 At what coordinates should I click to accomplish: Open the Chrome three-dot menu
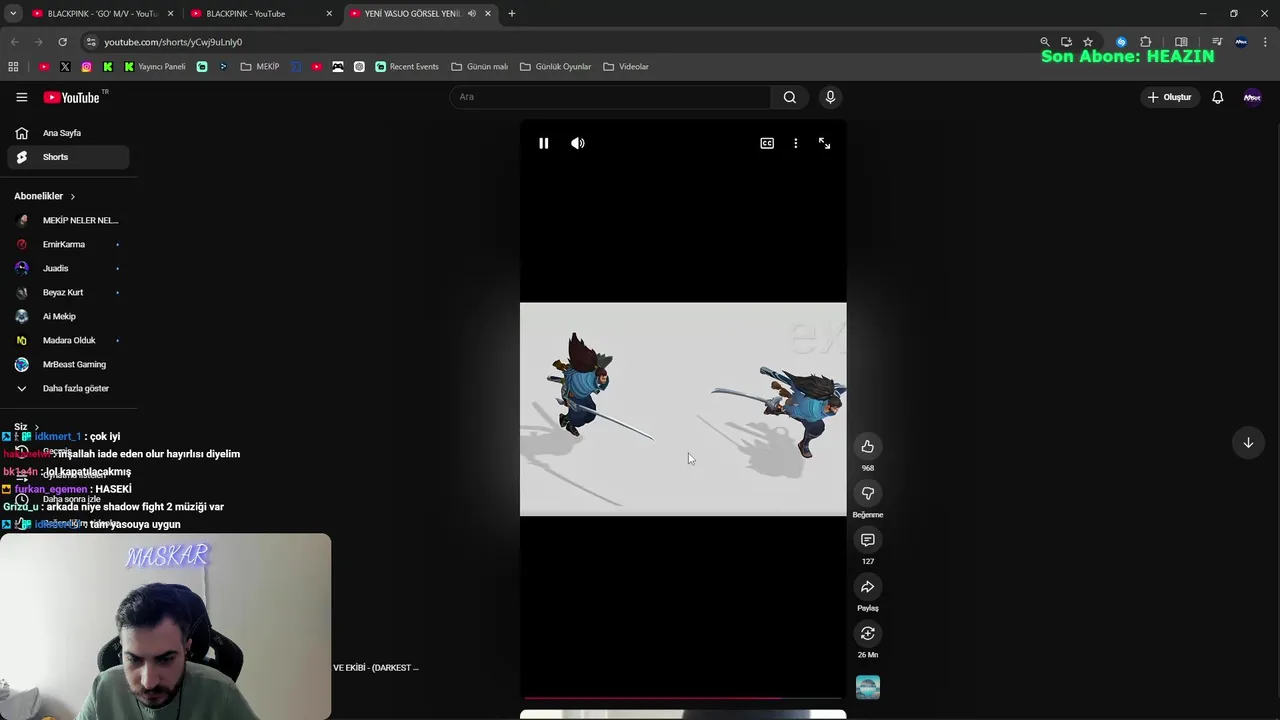[x=1265, y=42]
